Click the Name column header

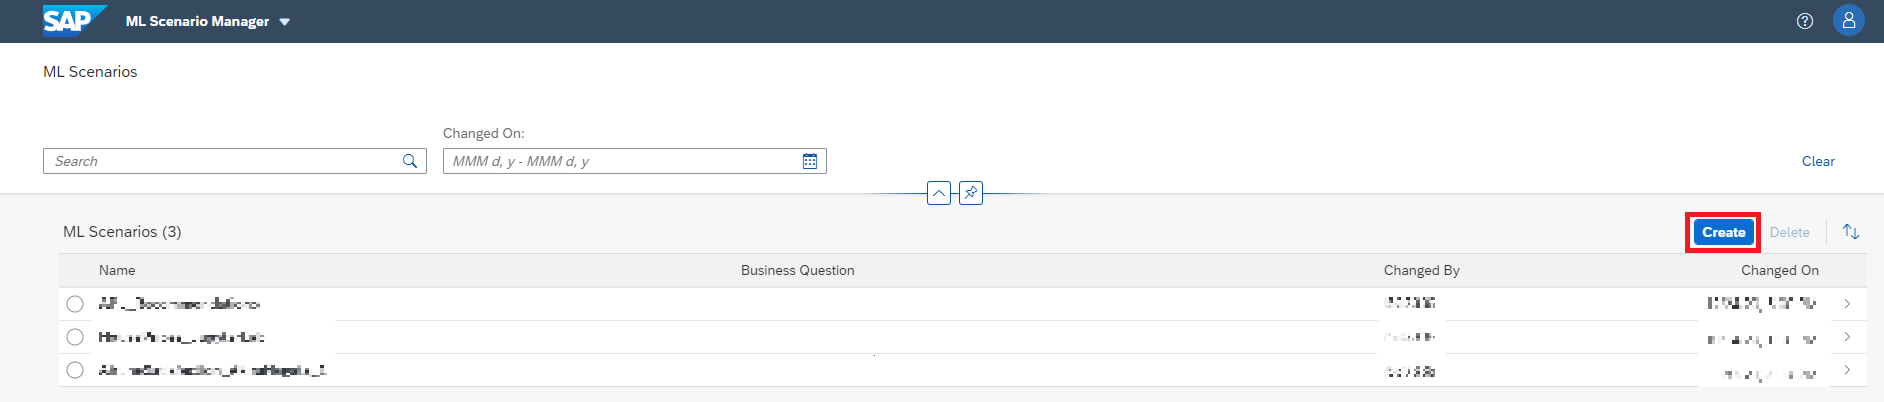coord(117,270)
